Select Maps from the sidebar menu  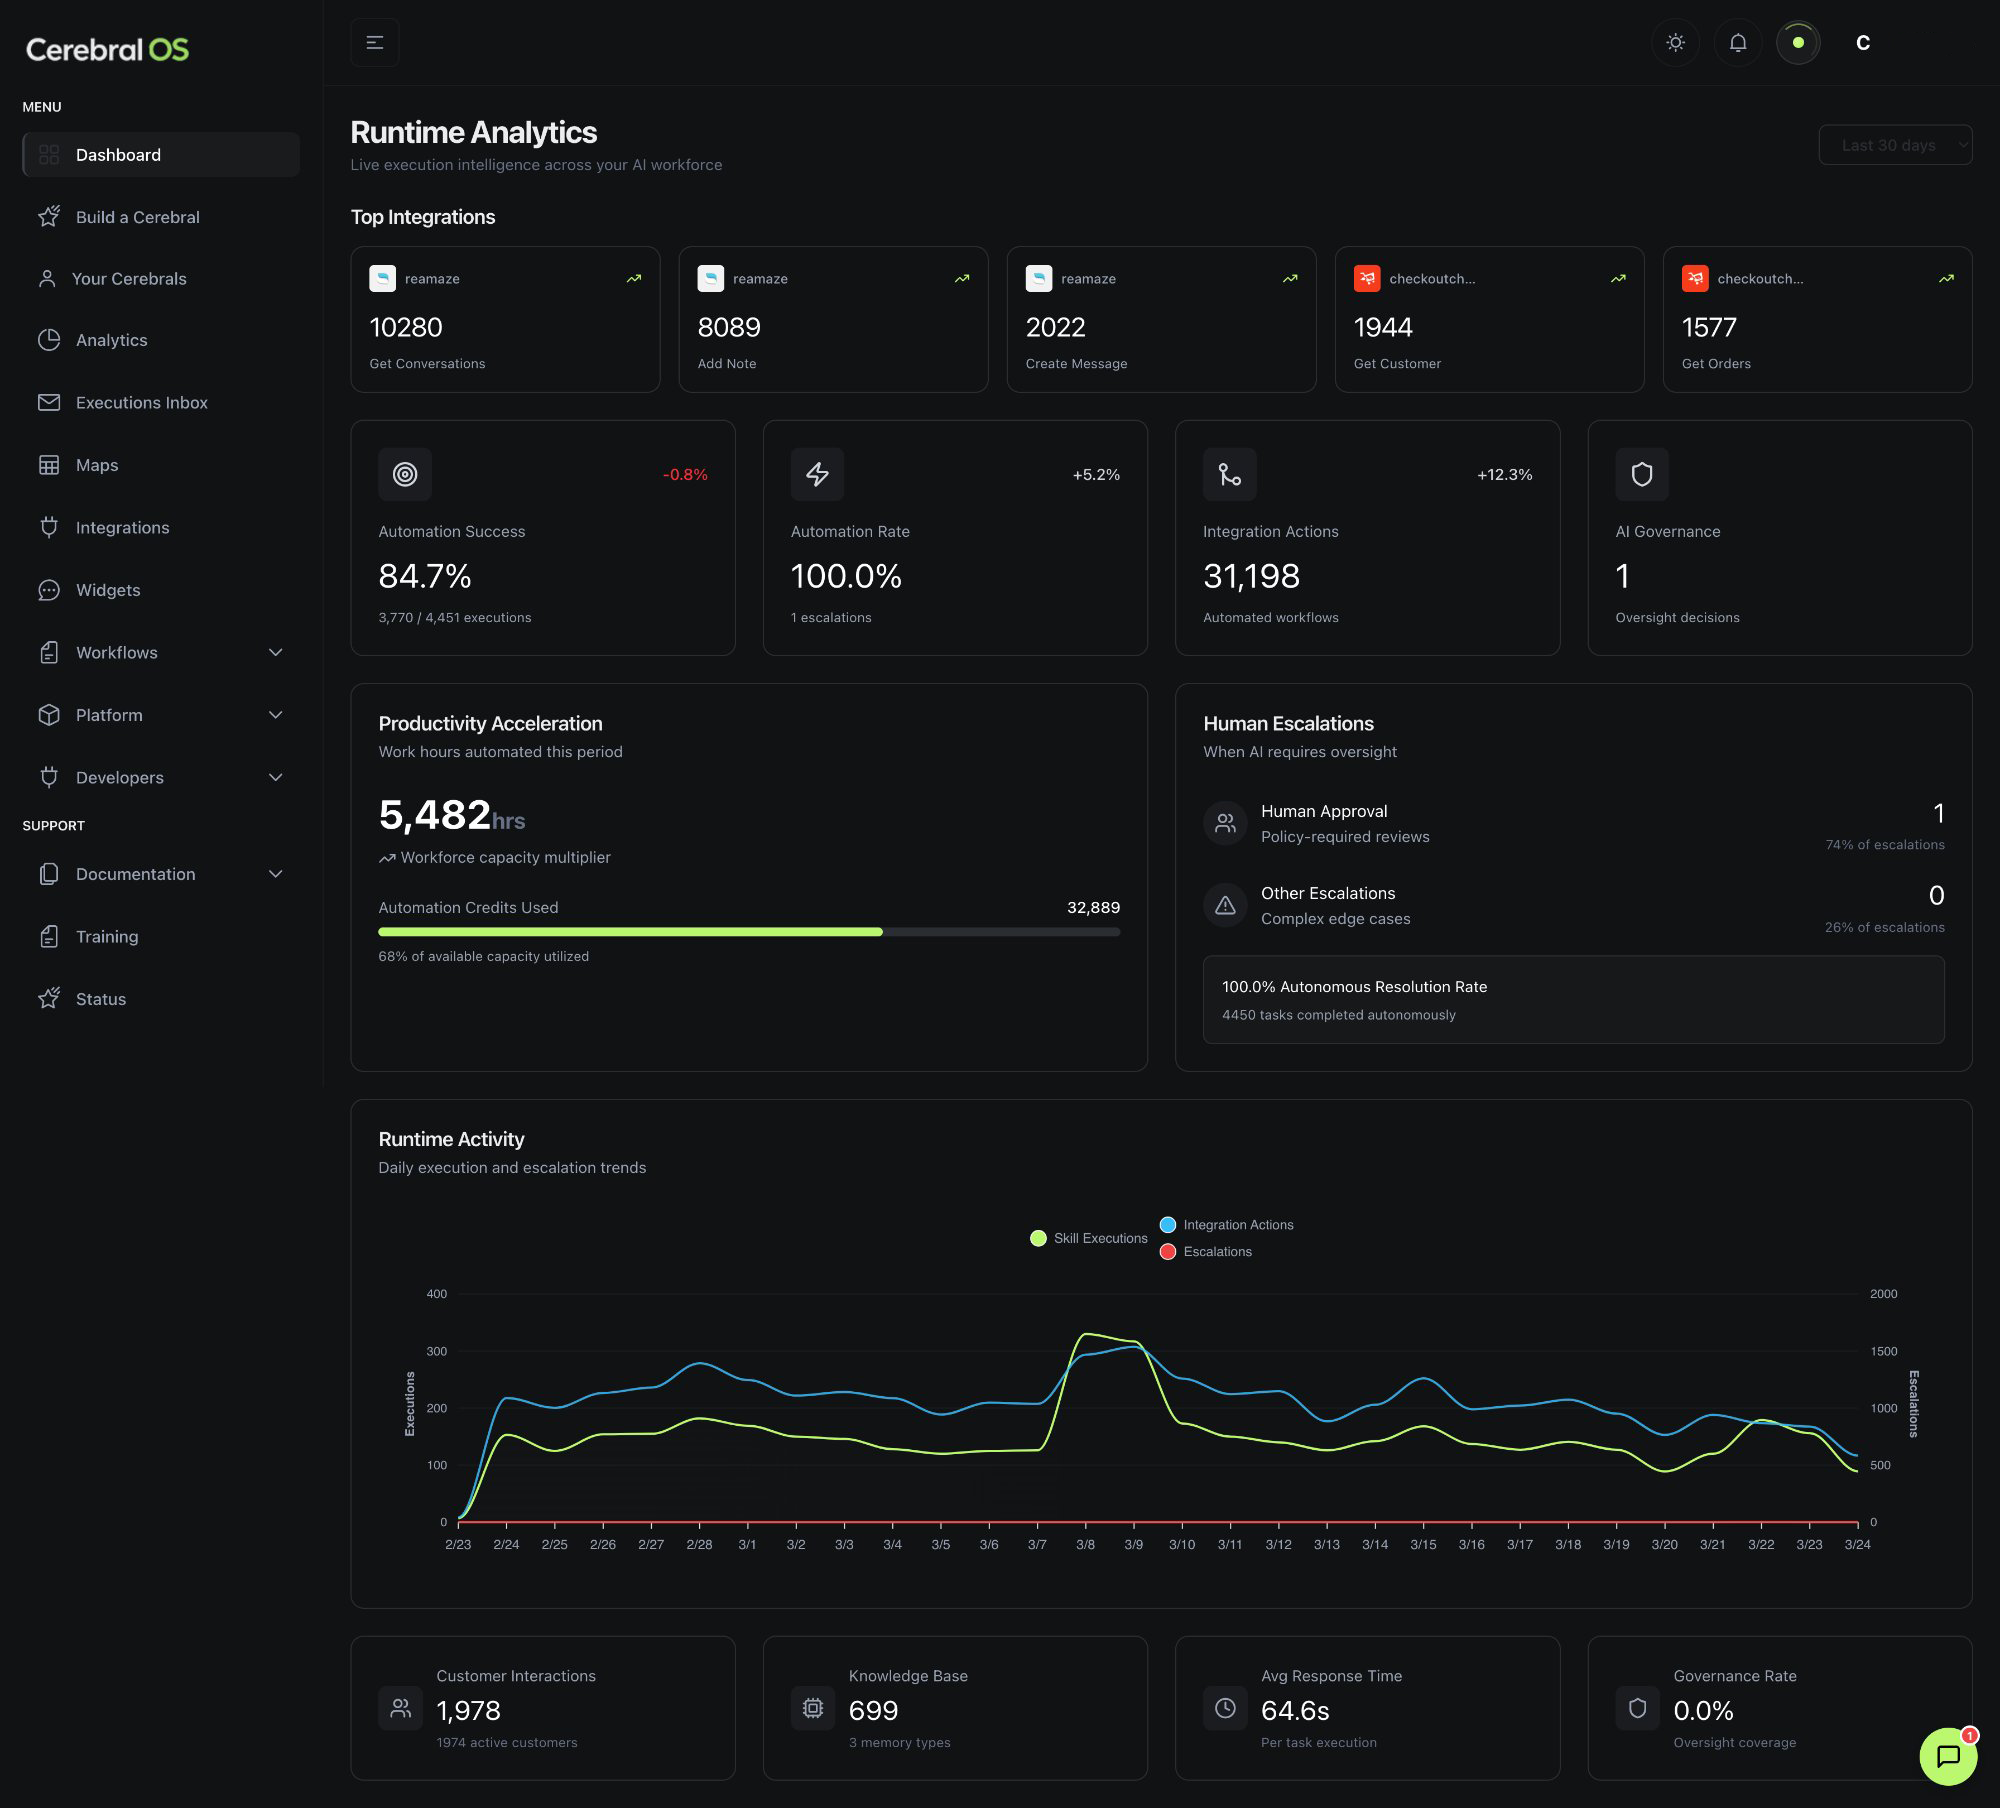[x=96, y=465]
